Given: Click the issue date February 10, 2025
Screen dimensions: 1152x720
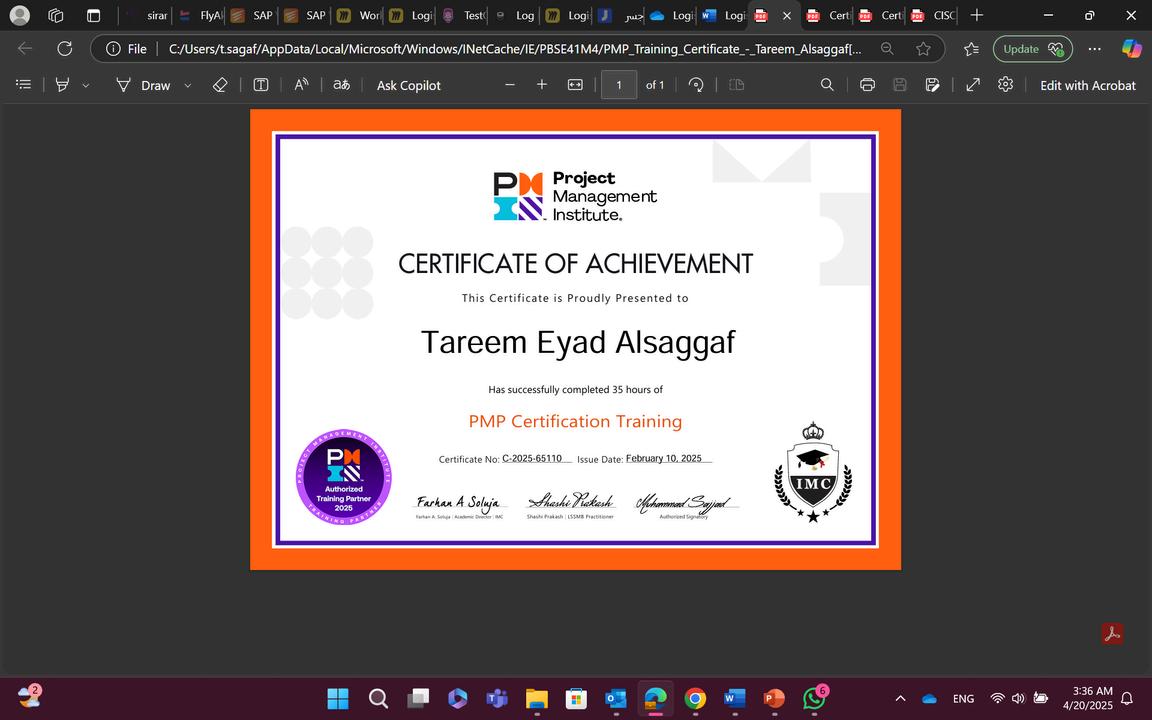Looking at the screenshot, I should coord(663,458).
